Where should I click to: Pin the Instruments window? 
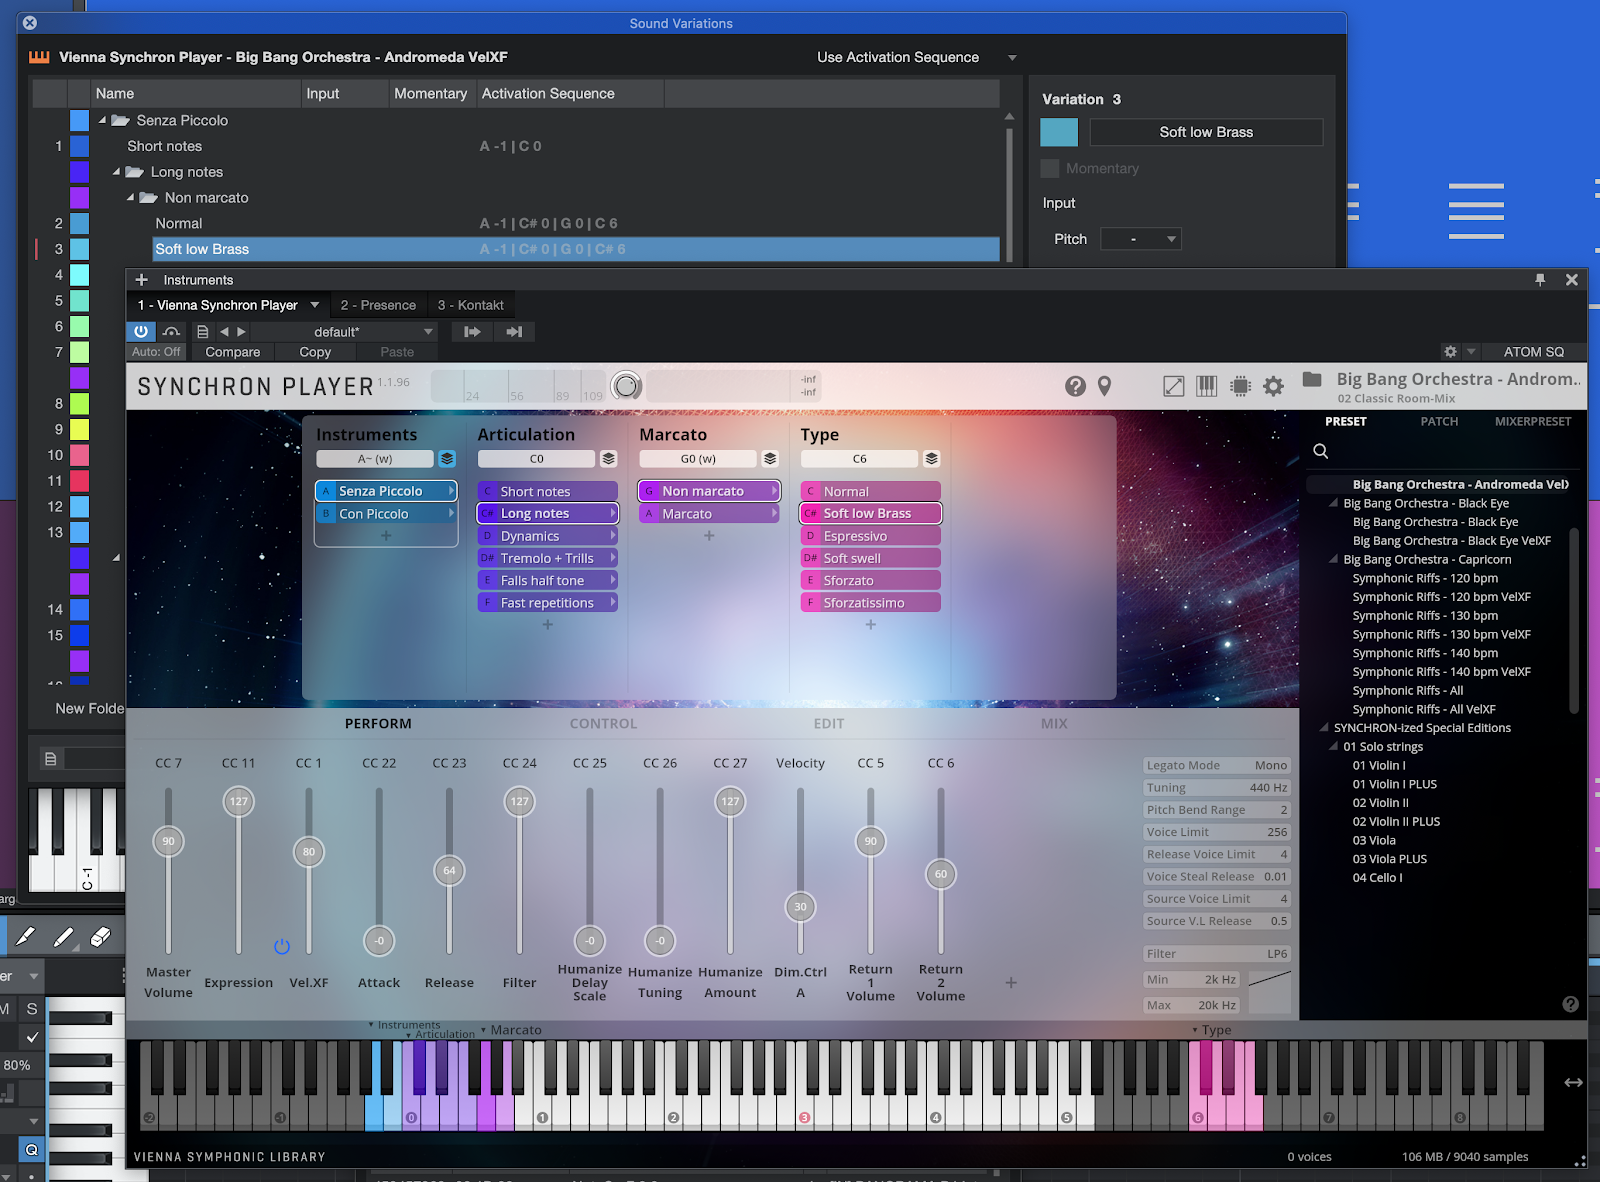click(1540, 280)
